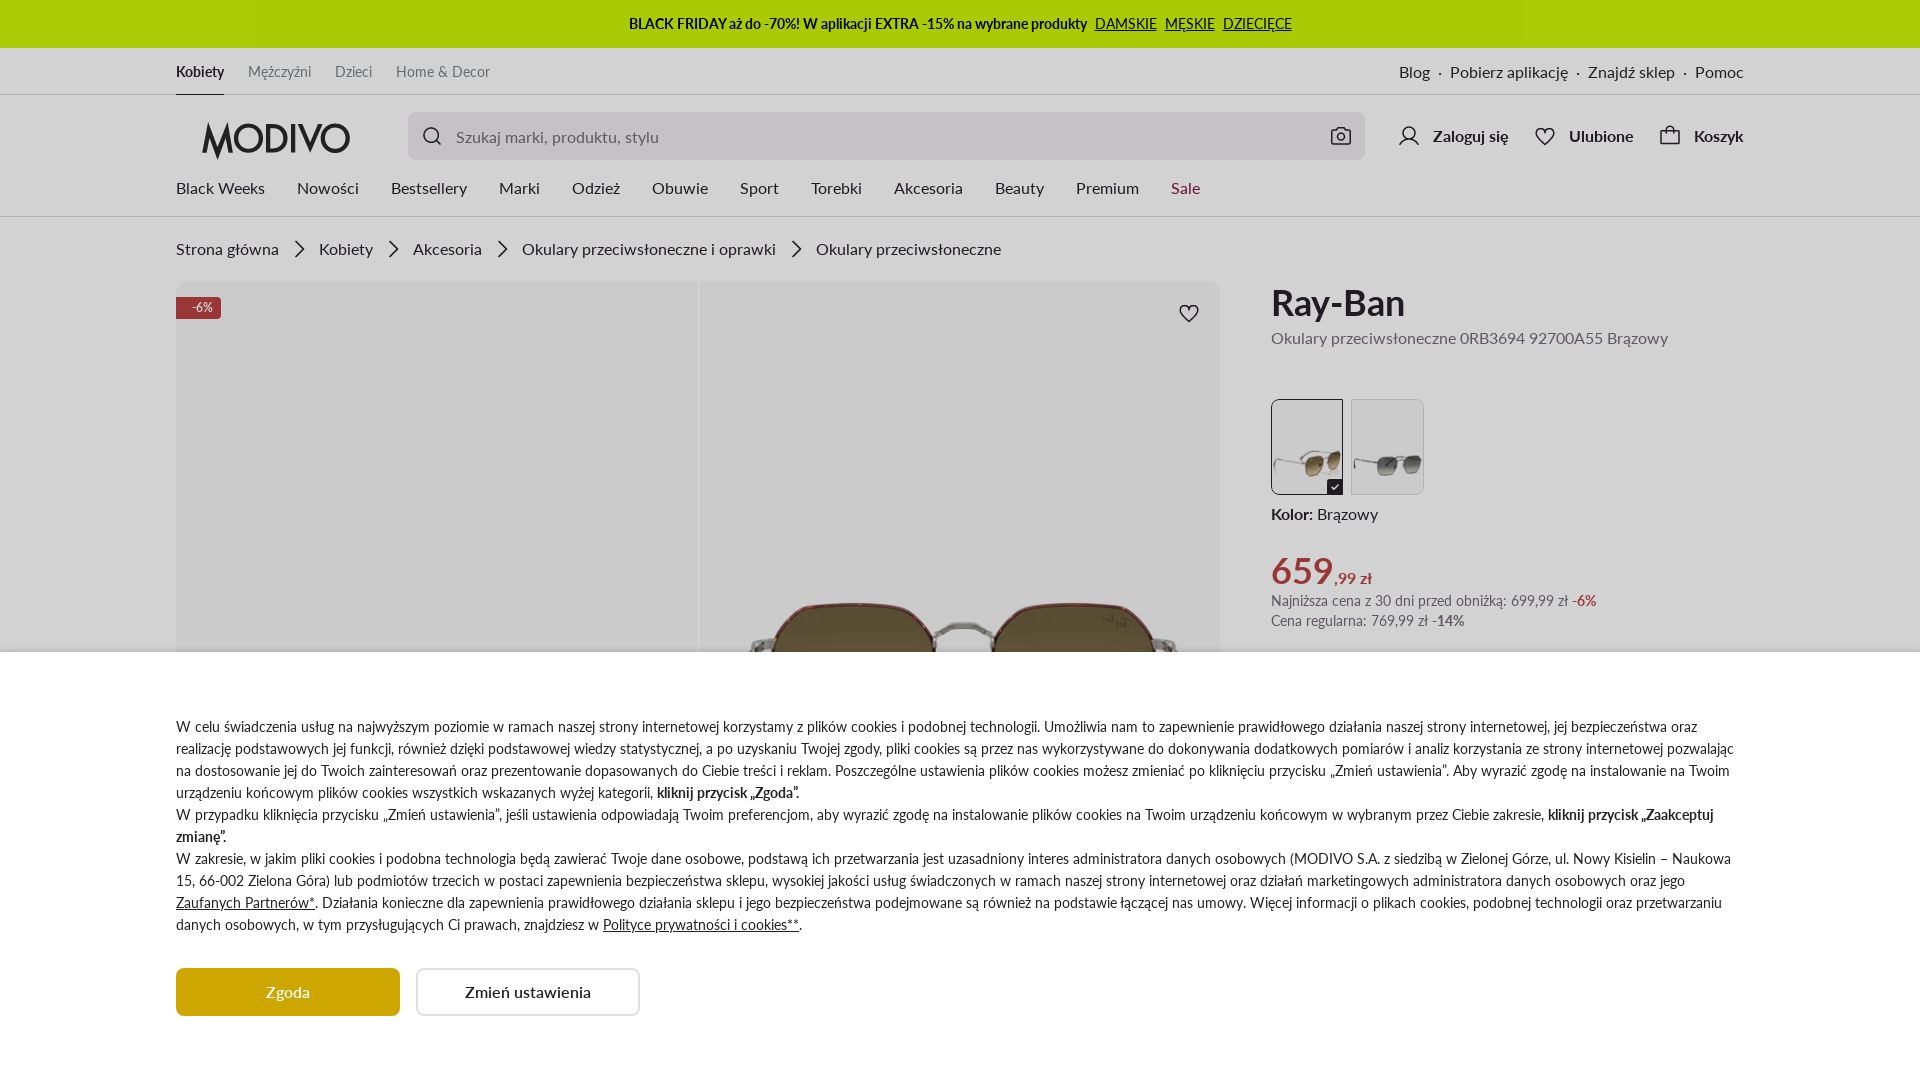This screenshot has width=1920, height=1080.
Task: Click the Koszyk shopping bag icon
Action: (x=1670, y=135)
